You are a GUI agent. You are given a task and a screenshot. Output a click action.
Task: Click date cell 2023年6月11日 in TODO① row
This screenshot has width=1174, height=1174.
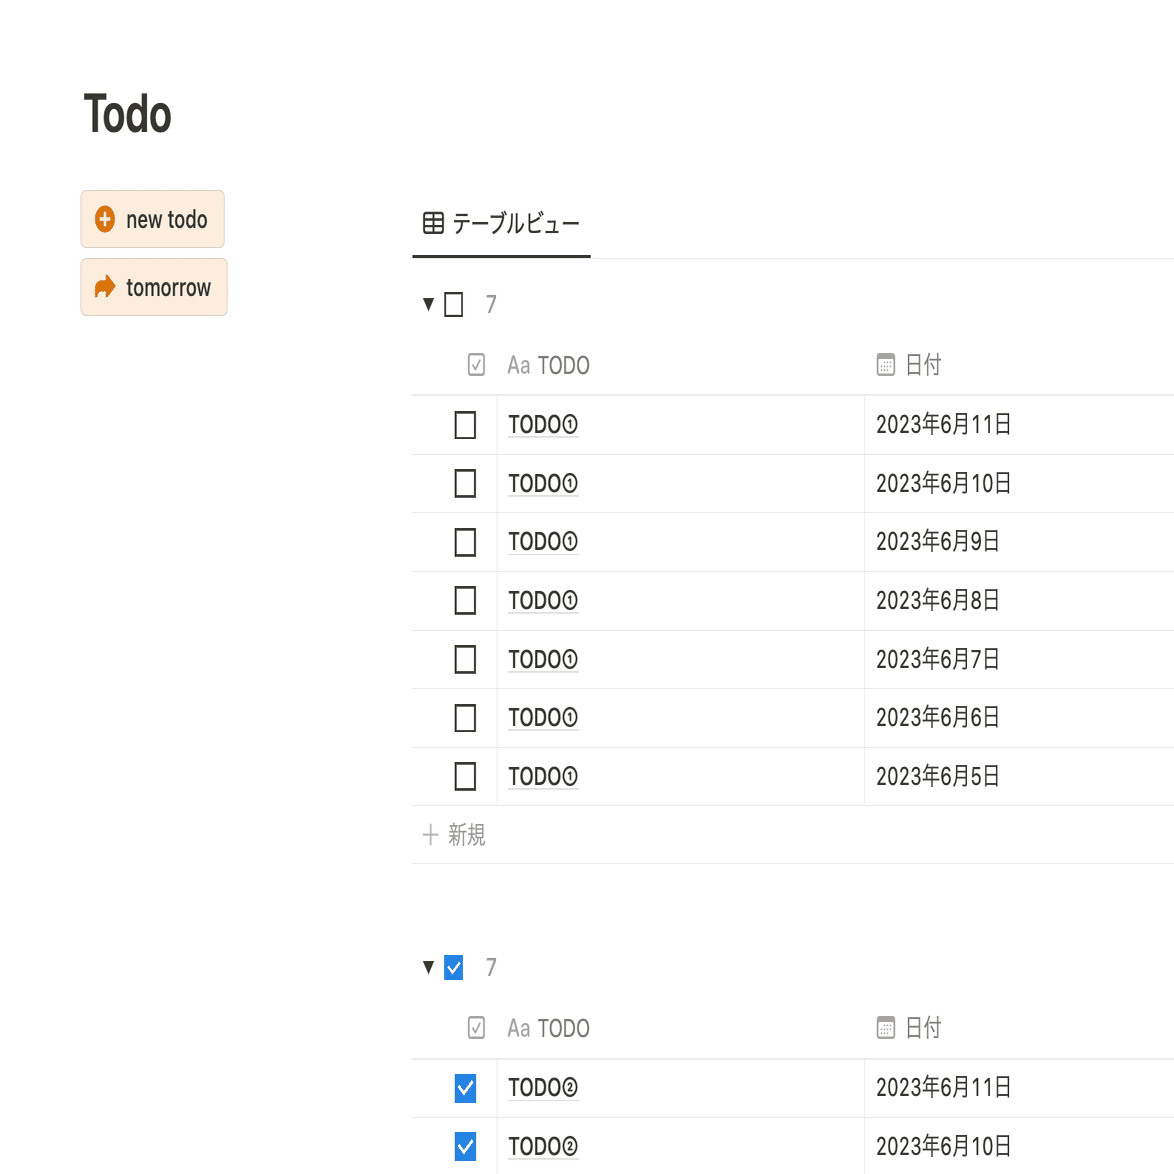pyautogui.click(x=943, y=425)
